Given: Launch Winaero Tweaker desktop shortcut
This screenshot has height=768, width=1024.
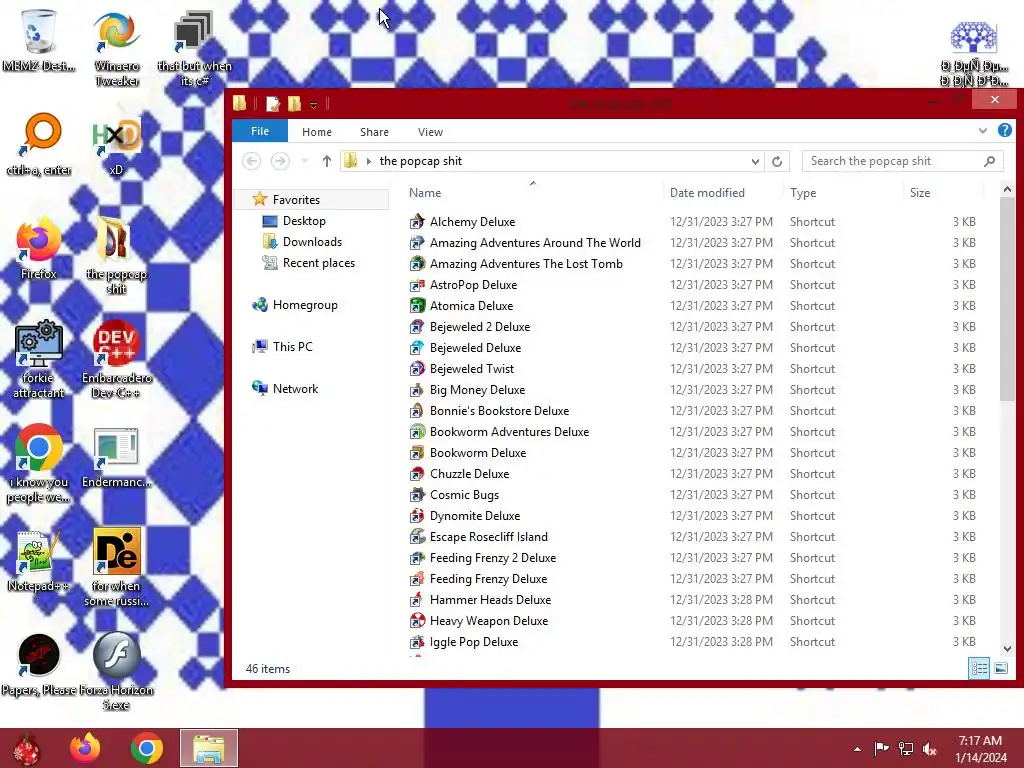Looking at the screenshot, I should pyautogui.click(x=117, y=47).
